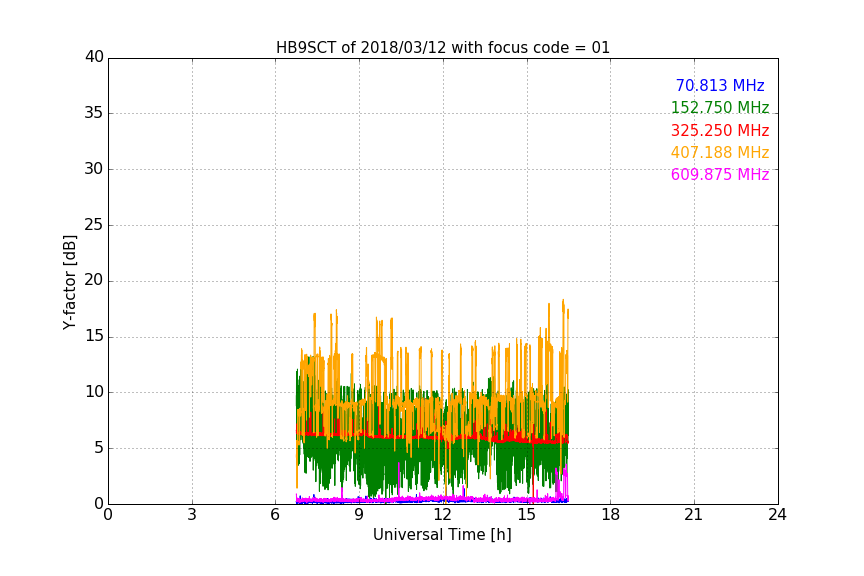Click the y-axis tick label 25
Screen dimensions: 864x576
pyautogui.click(x=94, y=224)
